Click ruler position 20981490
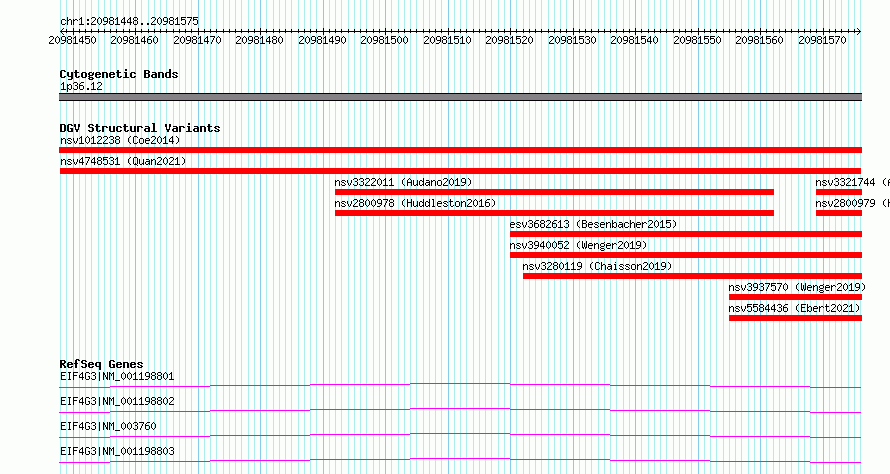890x474 pixels. [x=322, y=40]
